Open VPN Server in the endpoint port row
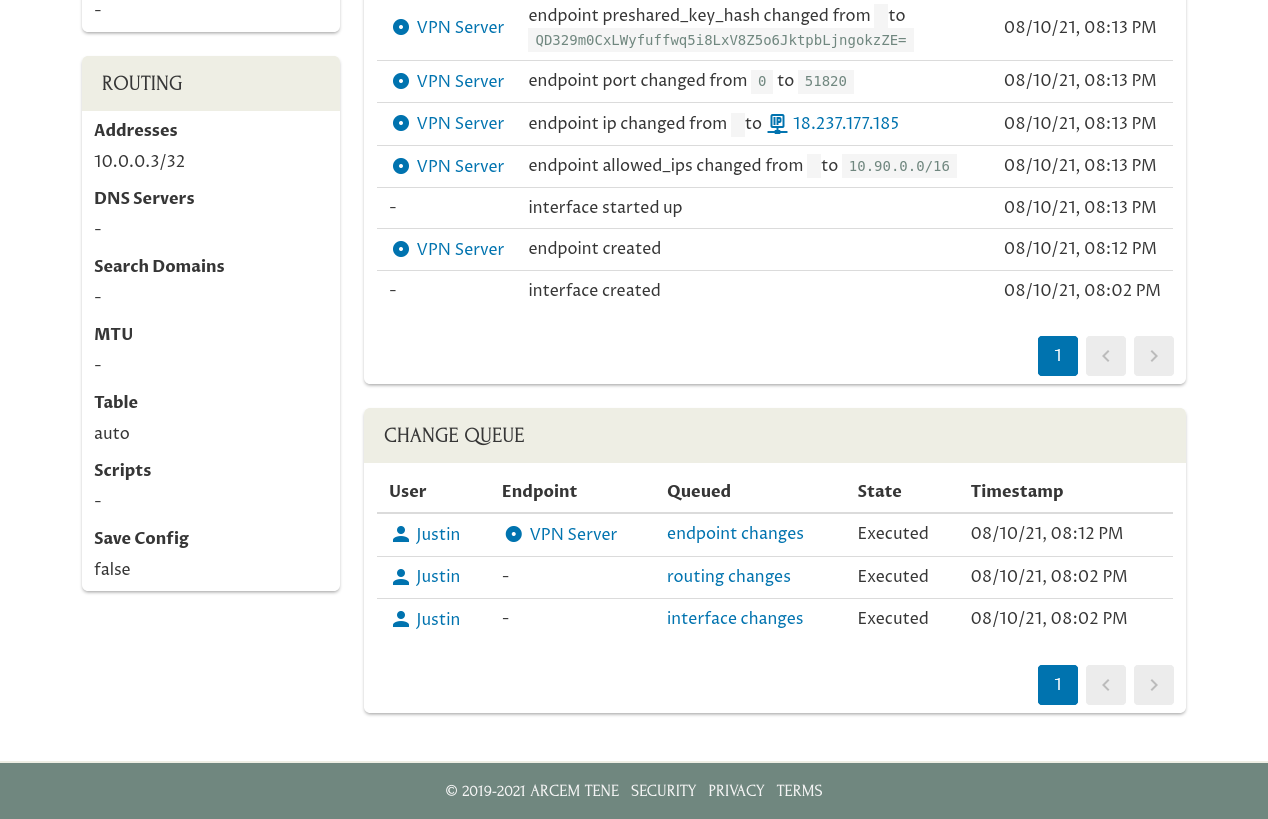1268x819 pixels. click(460, 82)
